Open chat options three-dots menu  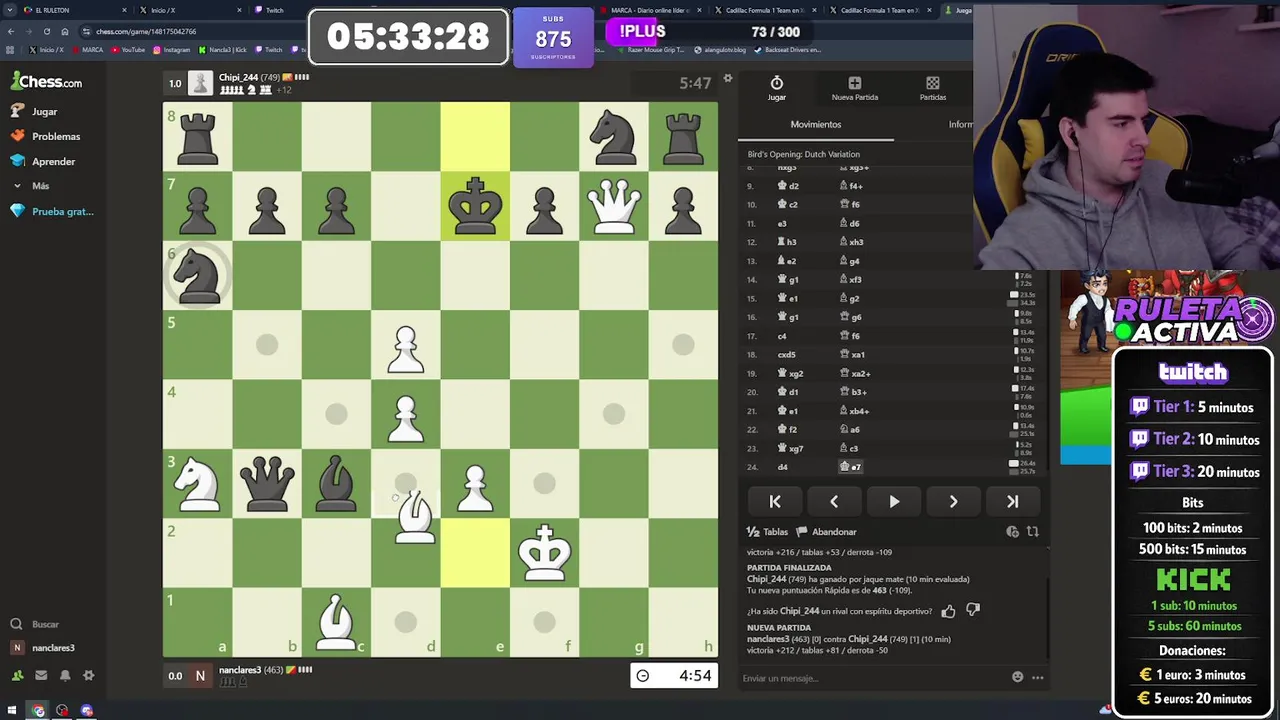coord(1038,677)
